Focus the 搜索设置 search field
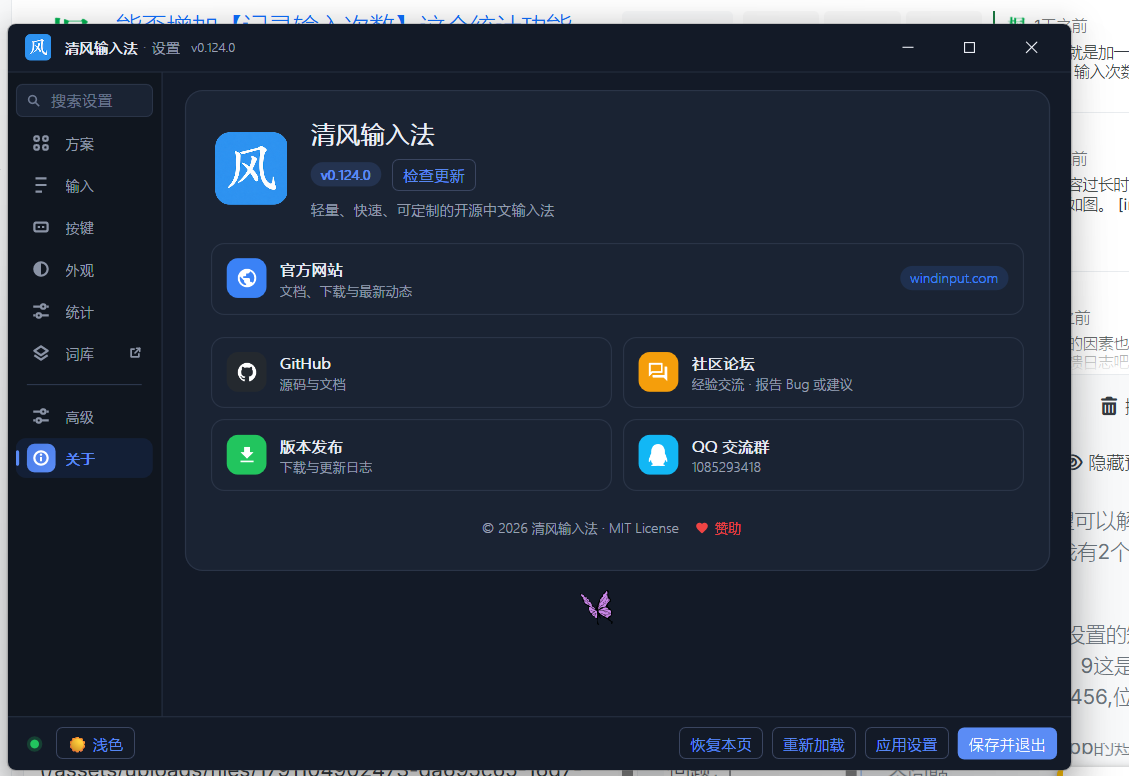This screenshot has height=776, width=1129. tap(84, 101)
